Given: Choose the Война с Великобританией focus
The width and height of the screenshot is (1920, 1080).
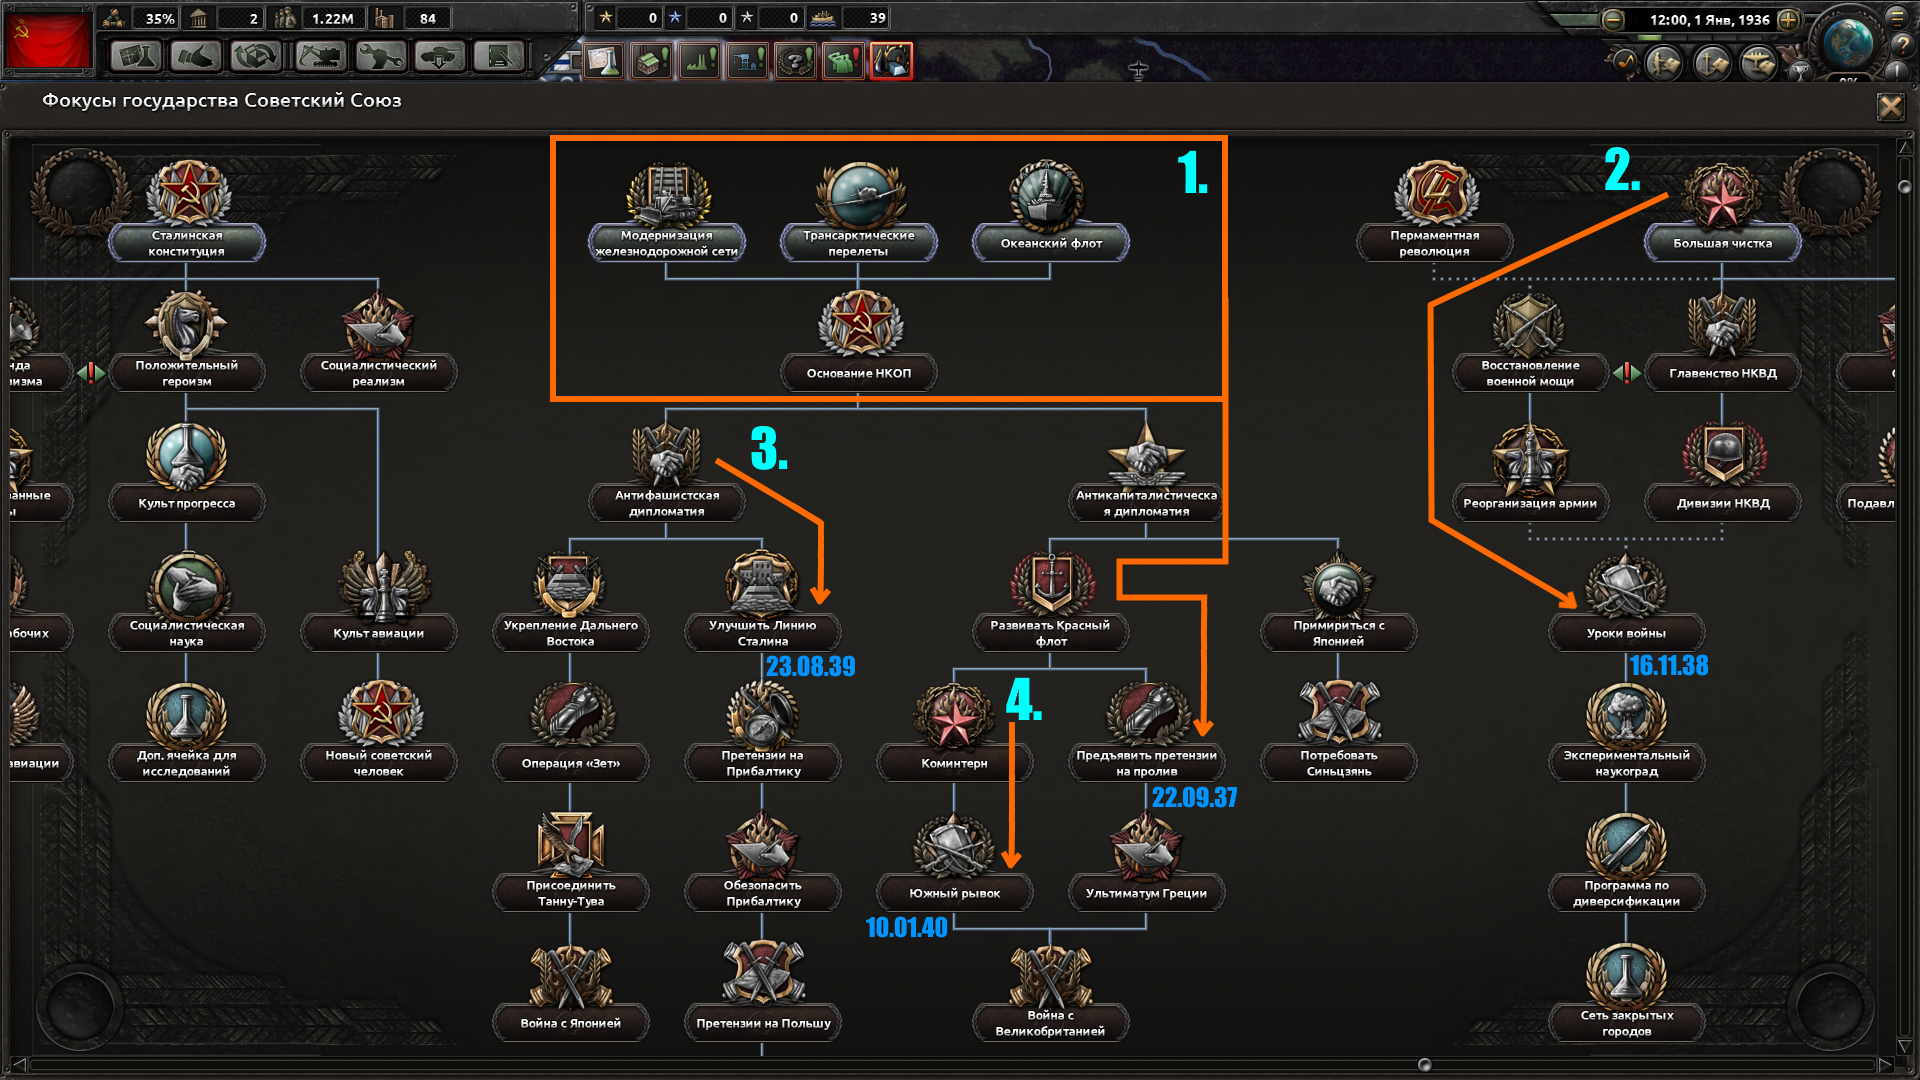Looking at the screenshot, I should coord(1051,991).
